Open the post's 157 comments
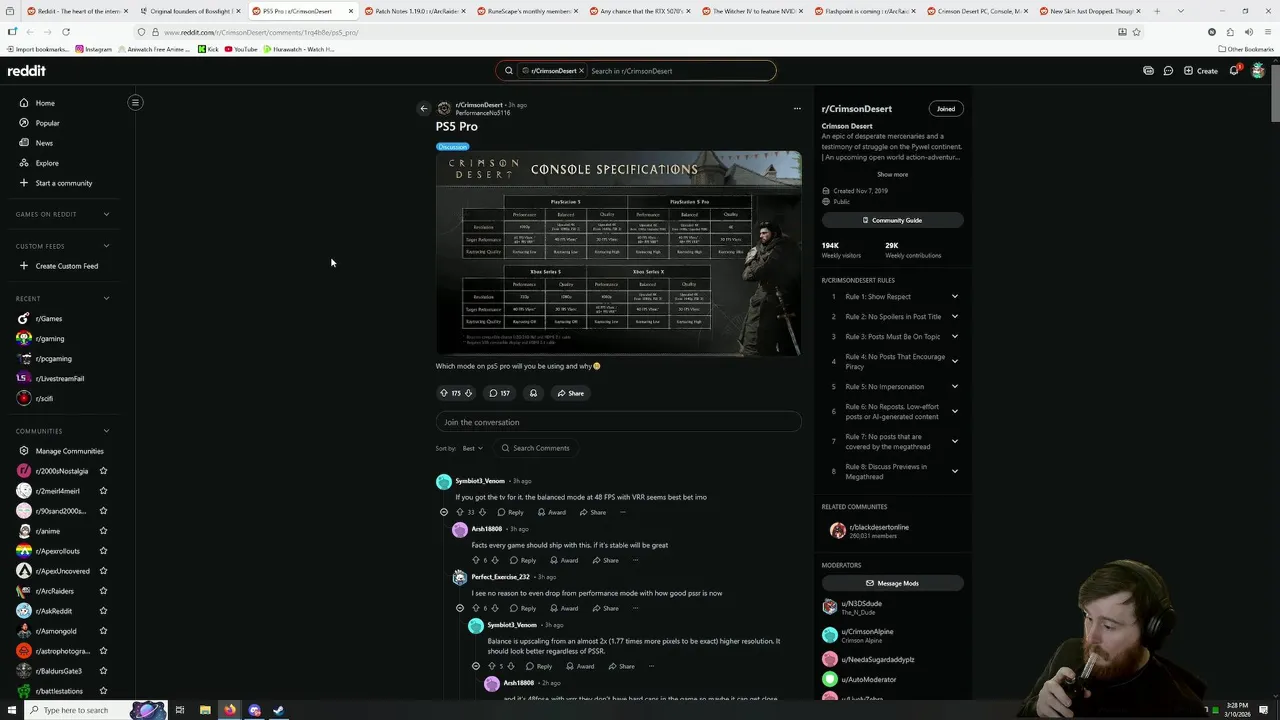The image size is (1280, 720). point(499,393)
